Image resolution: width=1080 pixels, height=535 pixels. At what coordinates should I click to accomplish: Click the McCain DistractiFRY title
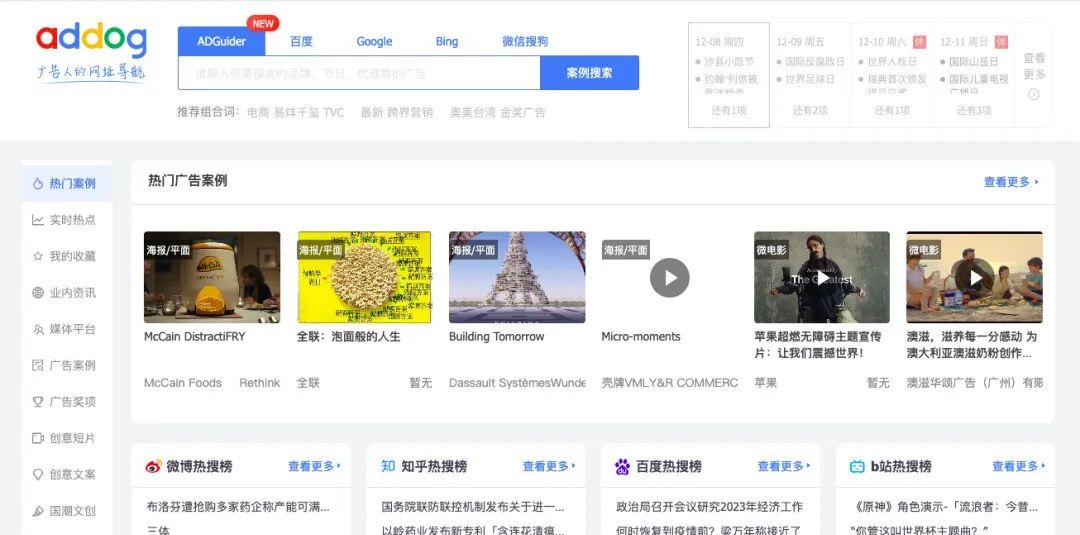pyautogui.click(x=194, y=337)
